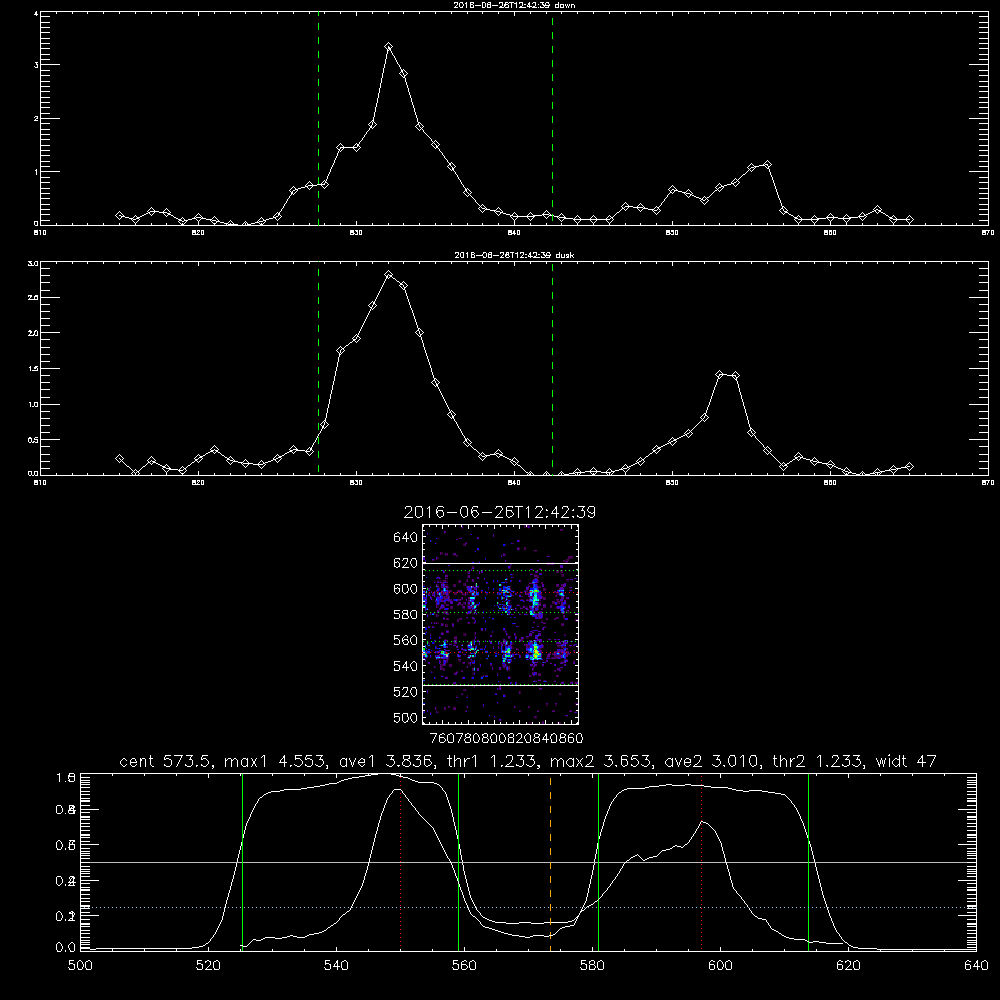Viewport: 1000px width, 1000px height.
Task: Click the spectrogram y-axis label 540
Action: coord(405,666)
